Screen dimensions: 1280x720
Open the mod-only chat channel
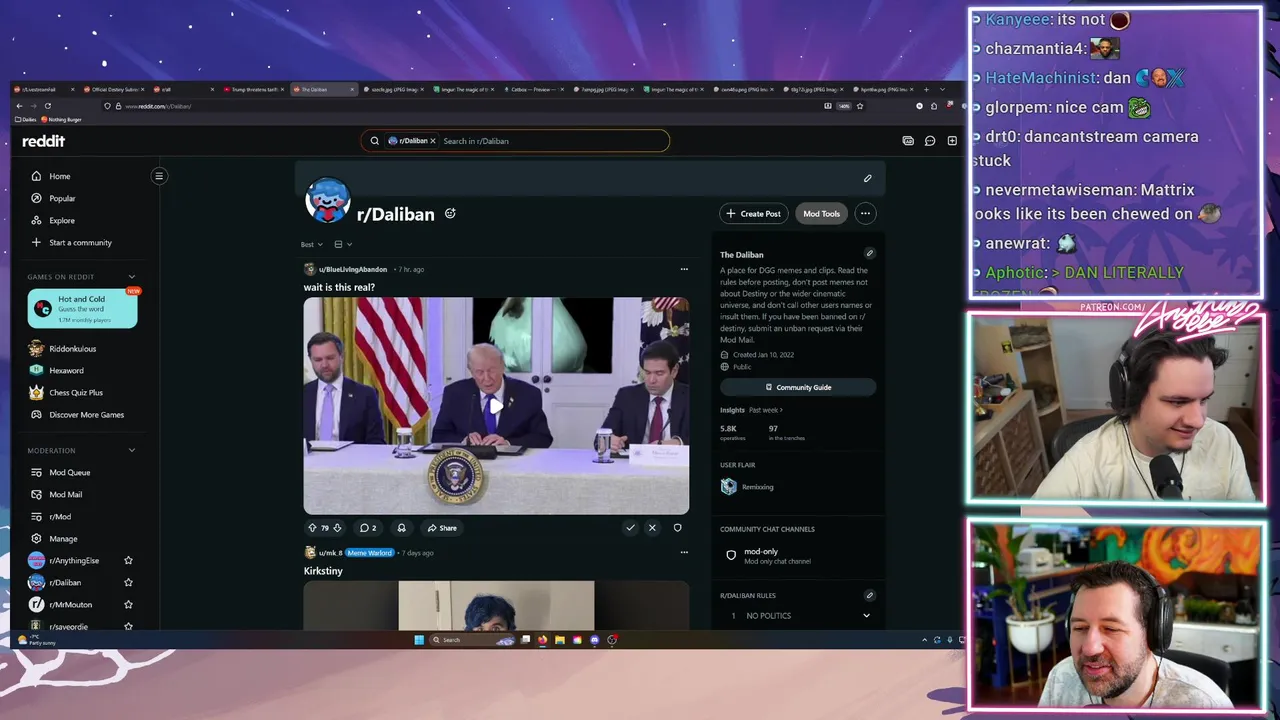[x=798, y=556]
